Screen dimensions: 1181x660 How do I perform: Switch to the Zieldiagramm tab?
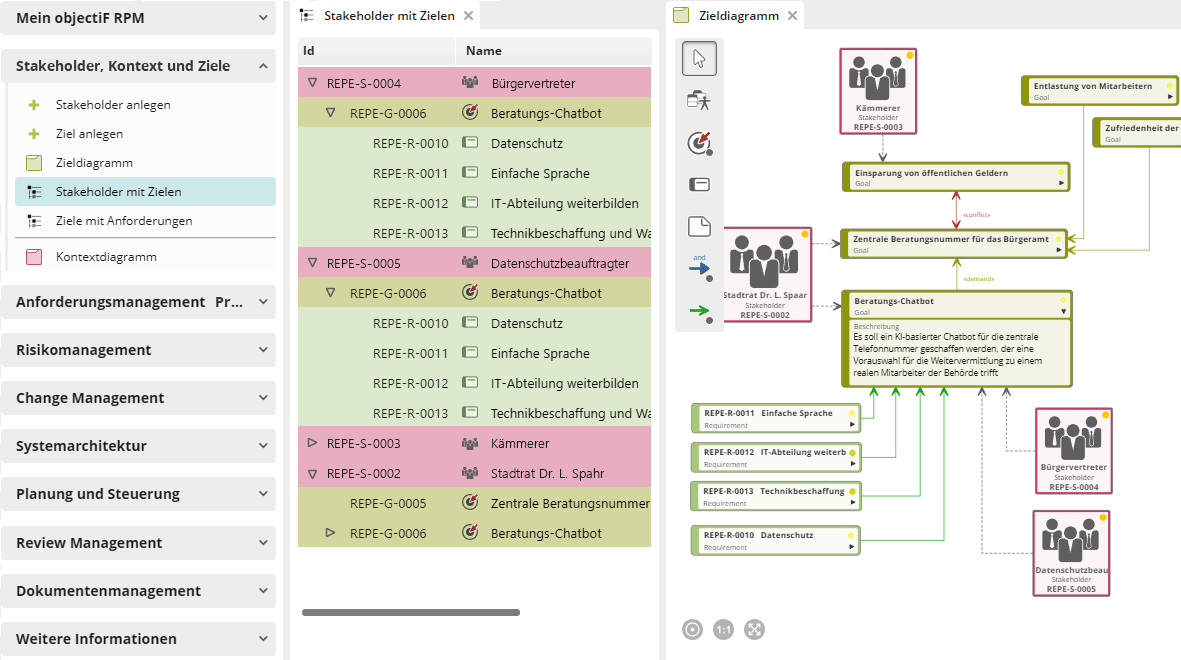[x=738, y=15]
